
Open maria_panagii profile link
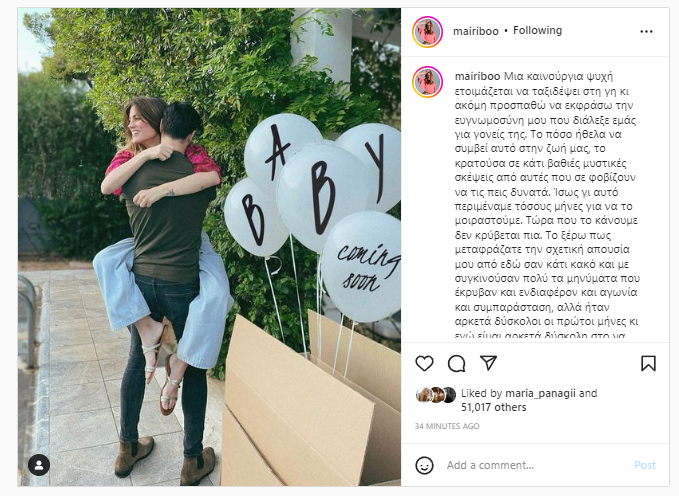tap(540, 393)
